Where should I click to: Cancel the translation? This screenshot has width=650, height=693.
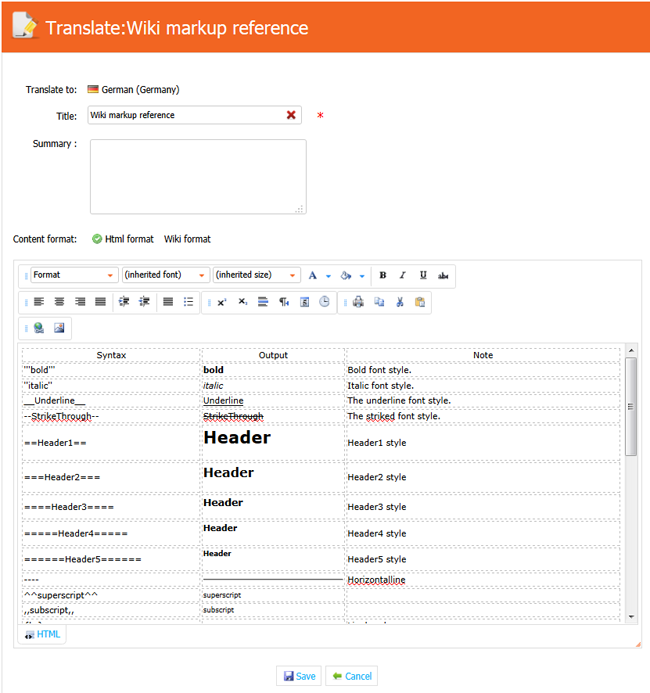[352, 676]
